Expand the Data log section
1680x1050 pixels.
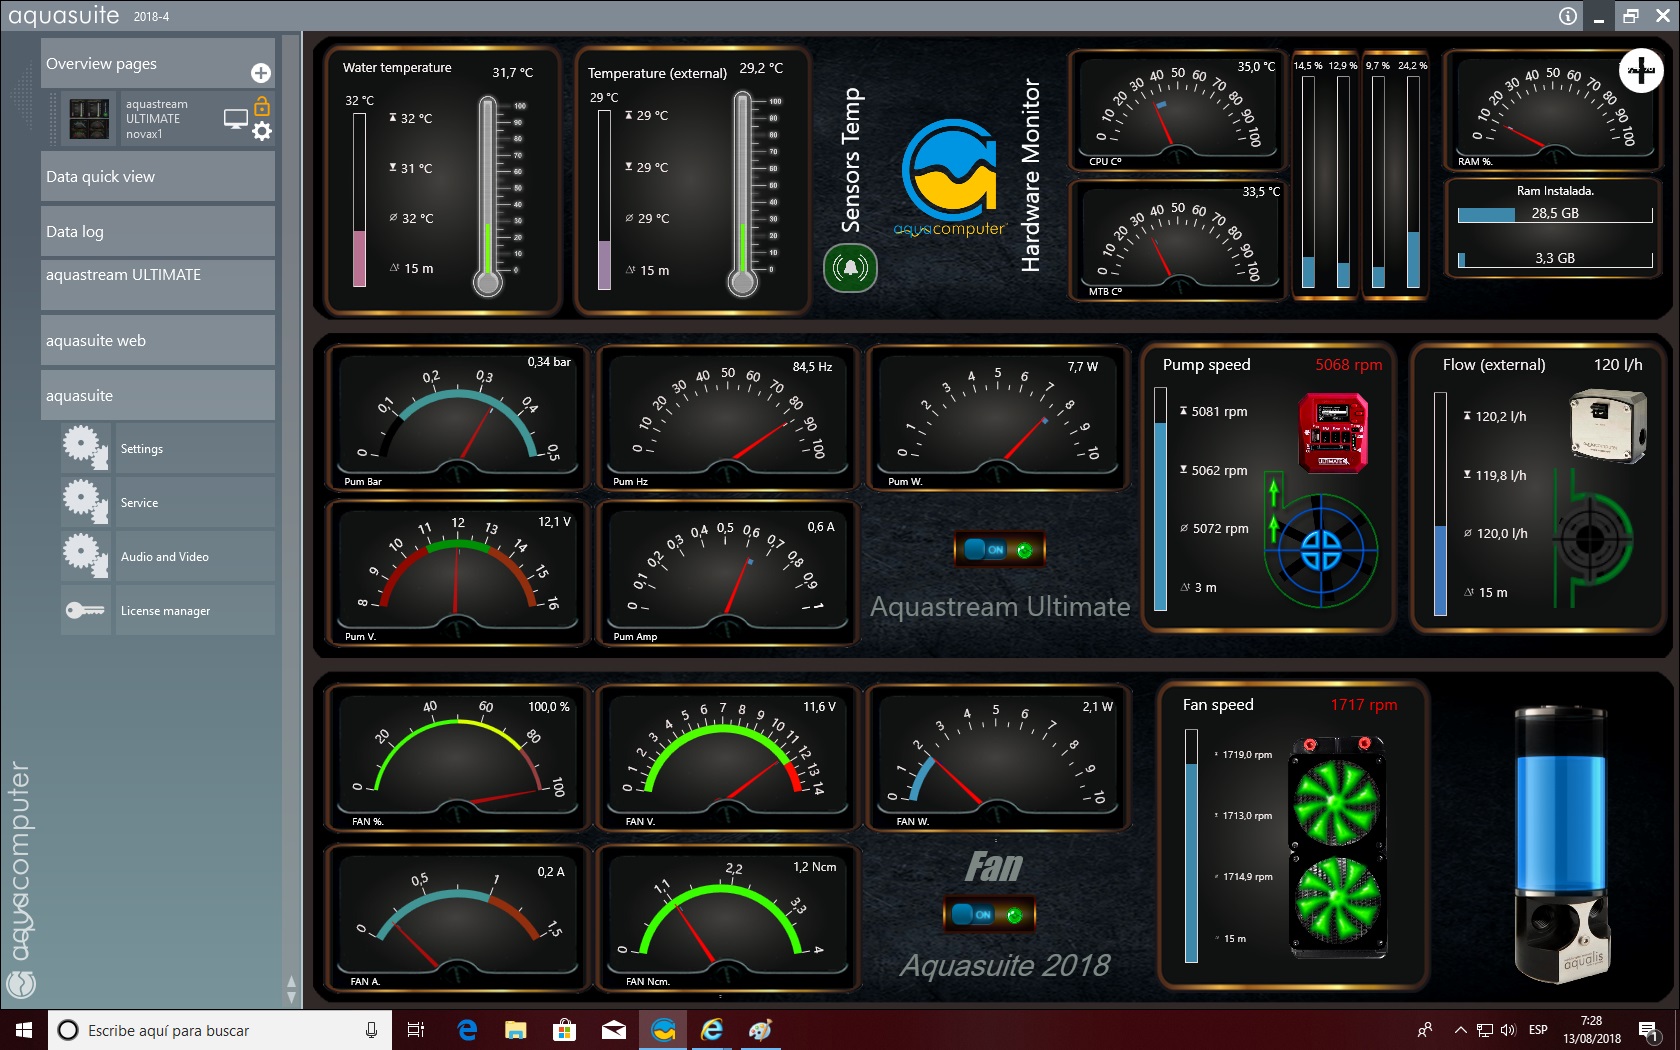tap(157, 232)
